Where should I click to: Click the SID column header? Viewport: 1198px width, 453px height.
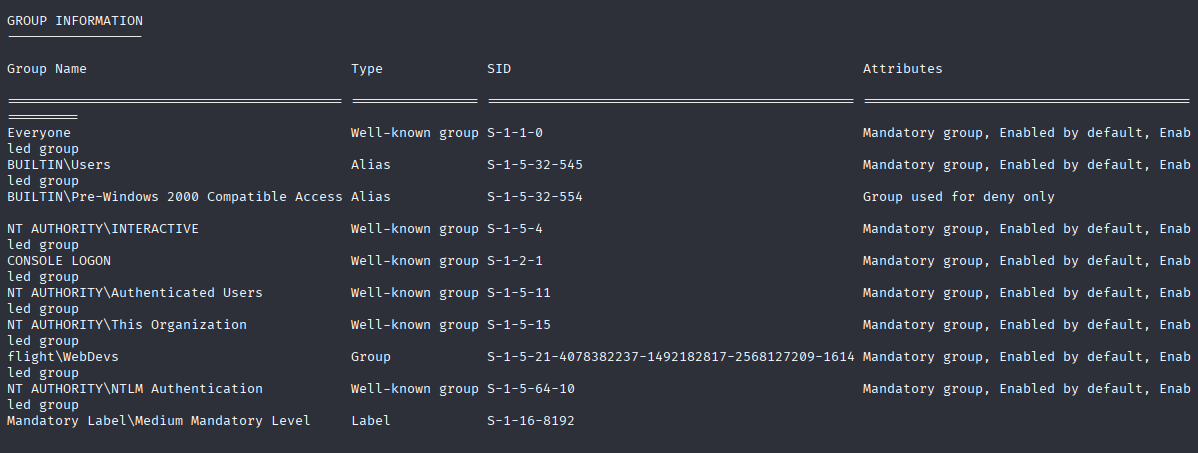point(499,69)
